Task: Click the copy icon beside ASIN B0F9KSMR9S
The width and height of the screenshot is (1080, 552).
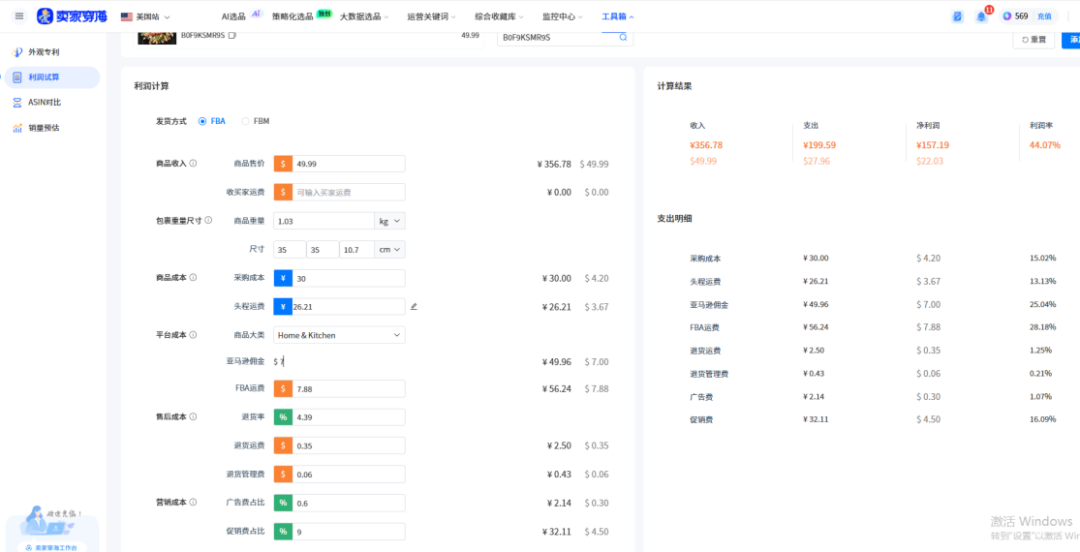Action: 232,35
